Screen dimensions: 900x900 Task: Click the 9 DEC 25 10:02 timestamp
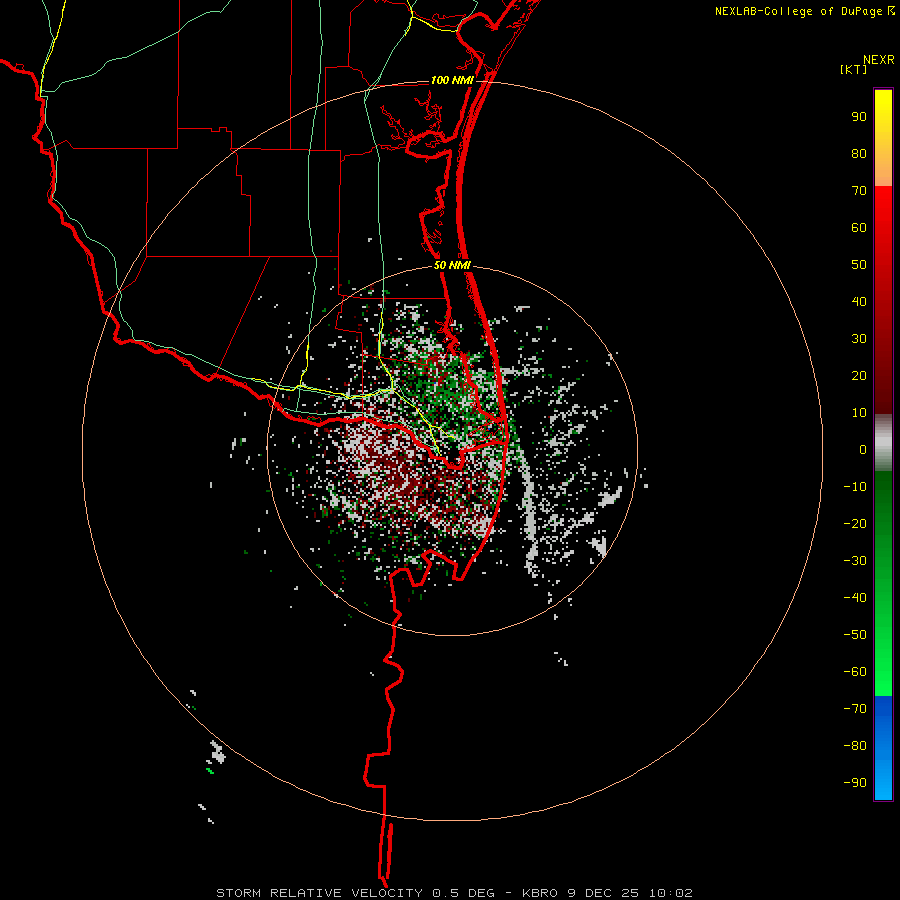[630, 893]
